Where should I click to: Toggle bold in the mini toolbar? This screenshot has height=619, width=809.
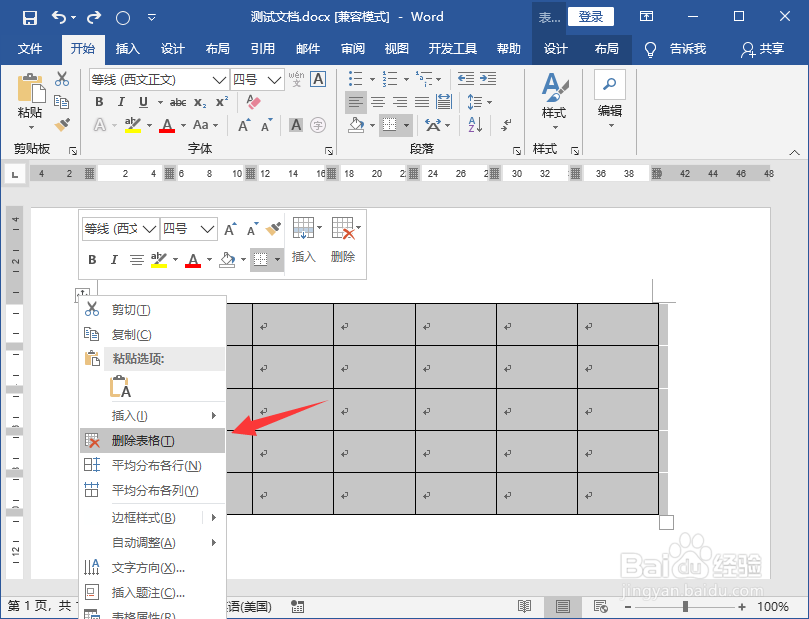point(92,259)
